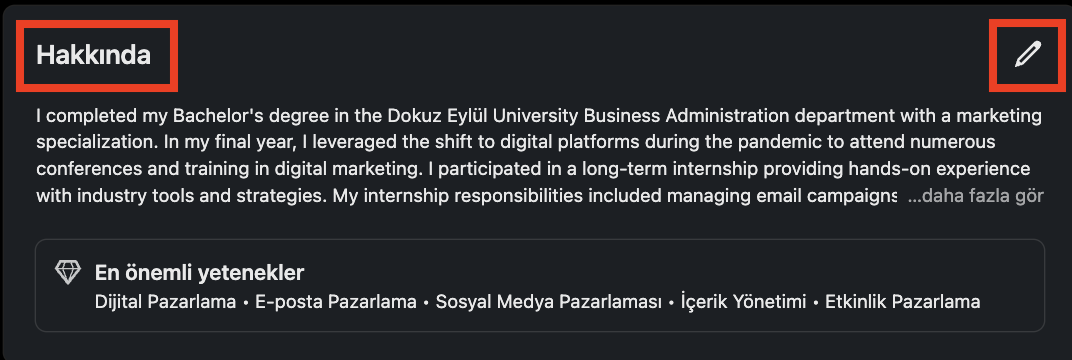Click the Dijital Pazarlama skill

(x=165, y=302)
